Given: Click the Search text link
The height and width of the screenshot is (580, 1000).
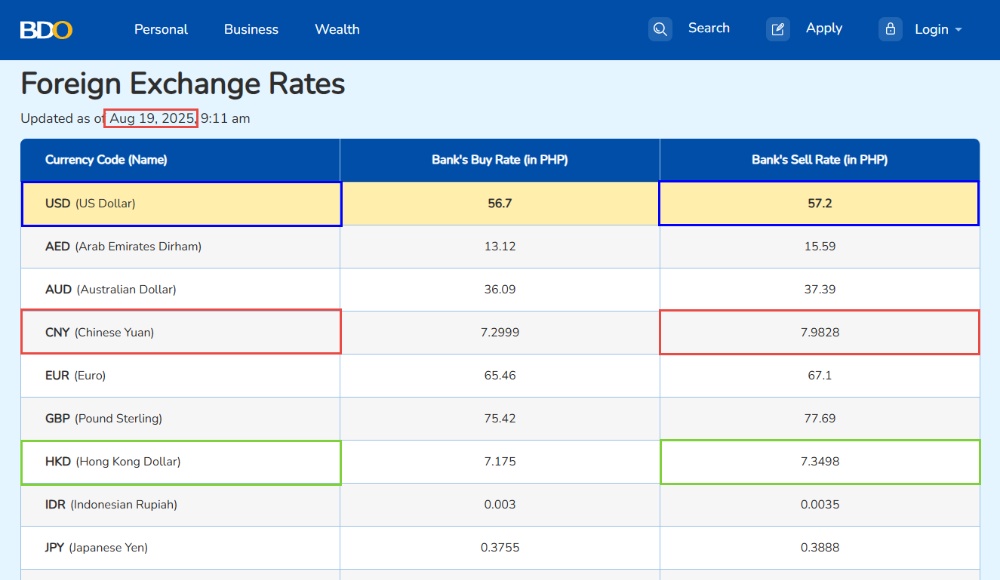Looking at the screenshot, I should (709, 28).
